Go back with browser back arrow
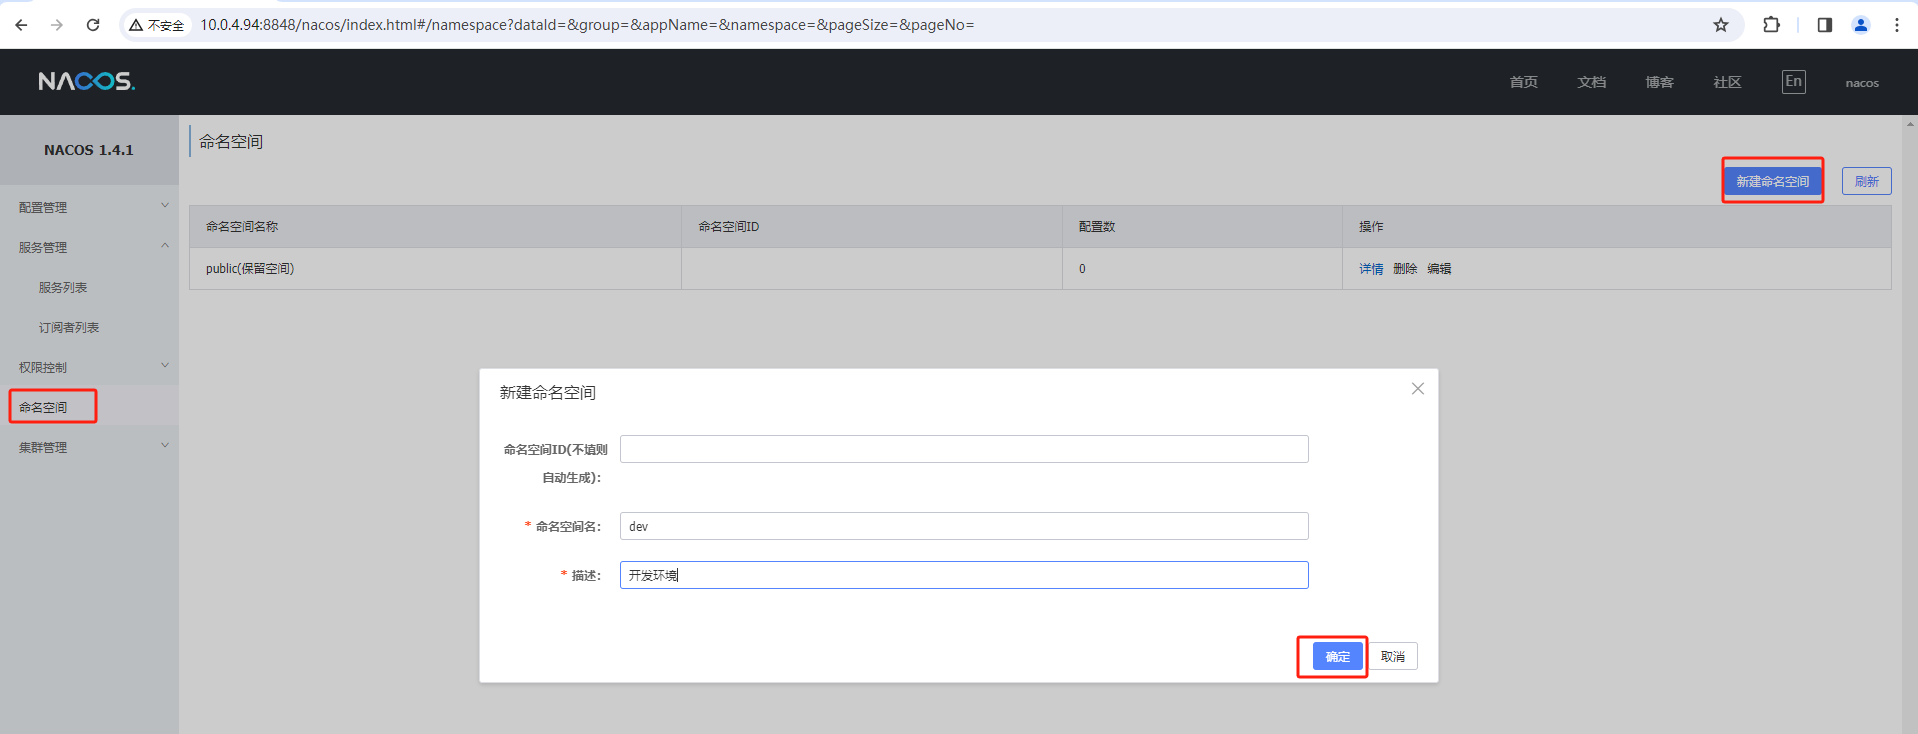The height and width of the screenshot is (734, 1918). click(21, 25)
